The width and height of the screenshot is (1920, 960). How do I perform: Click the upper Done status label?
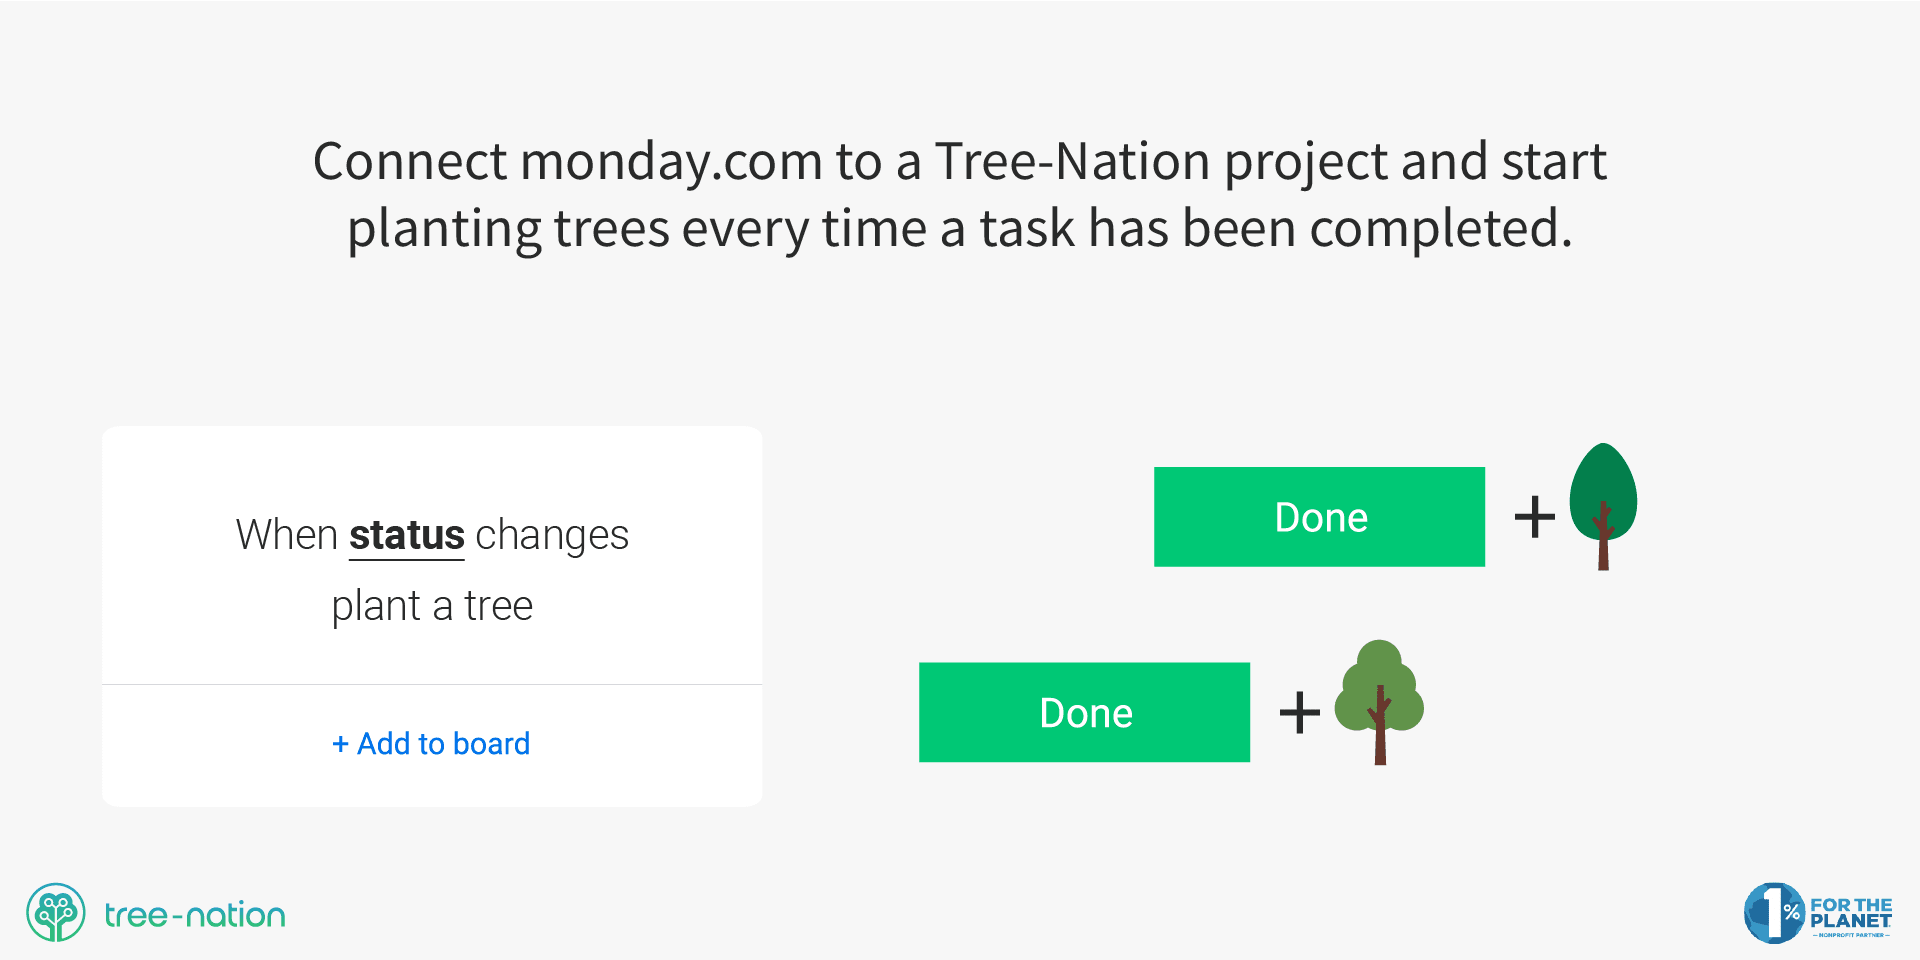coord(1319,517)
